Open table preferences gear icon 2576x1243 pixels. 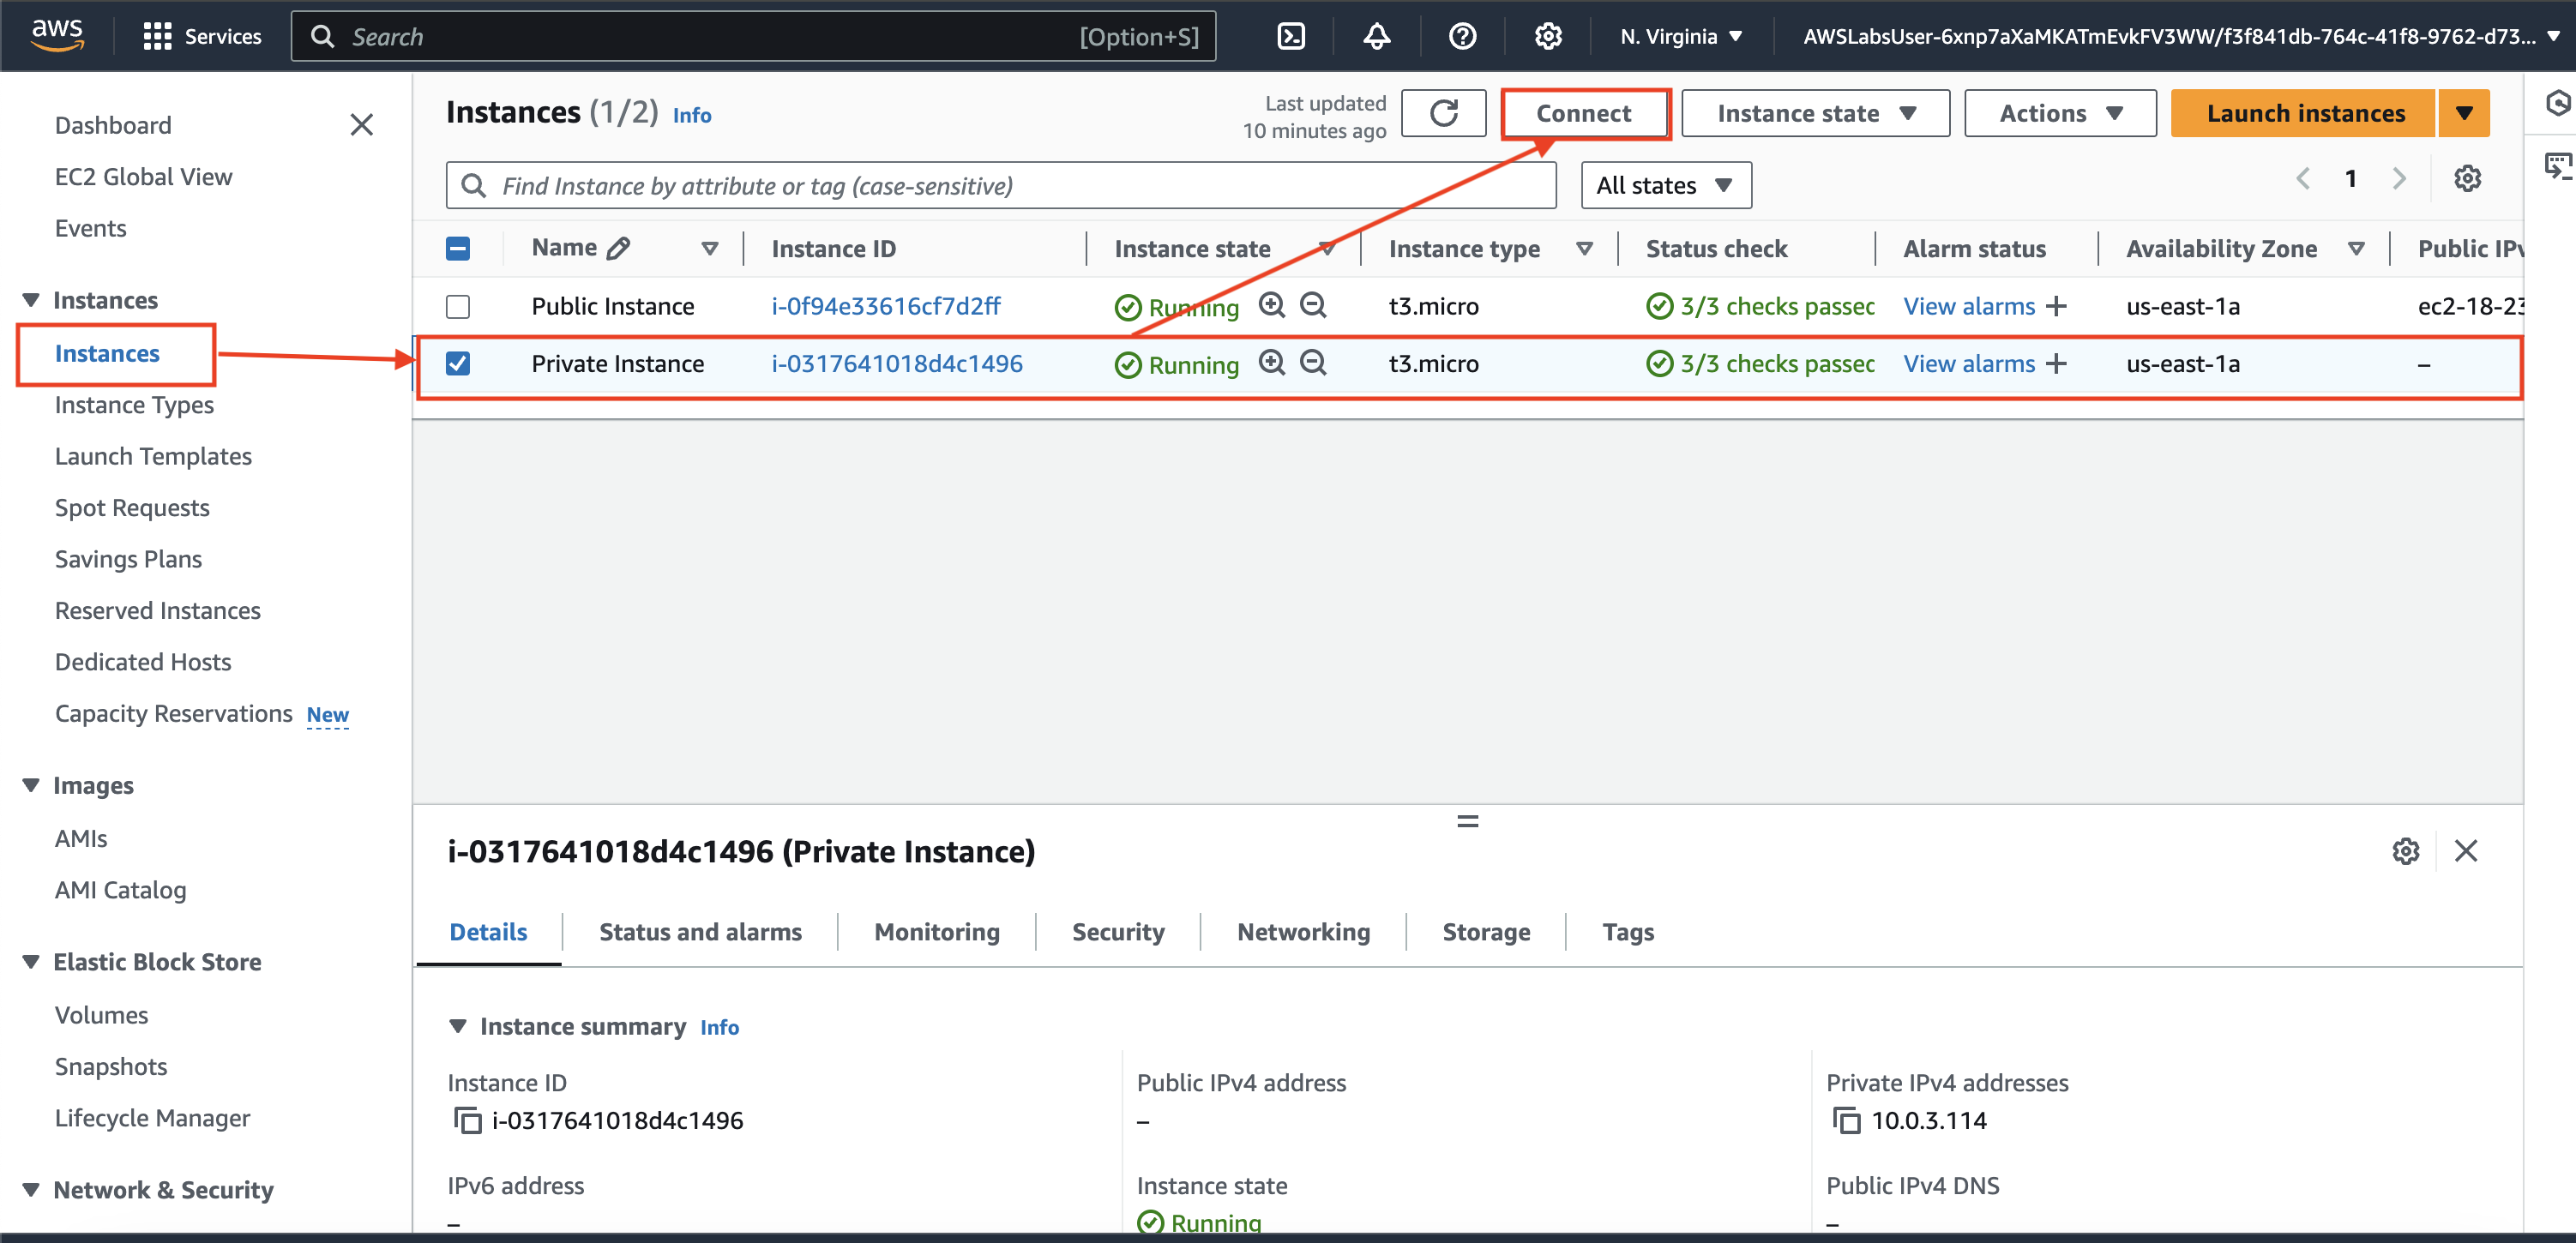2467,179
